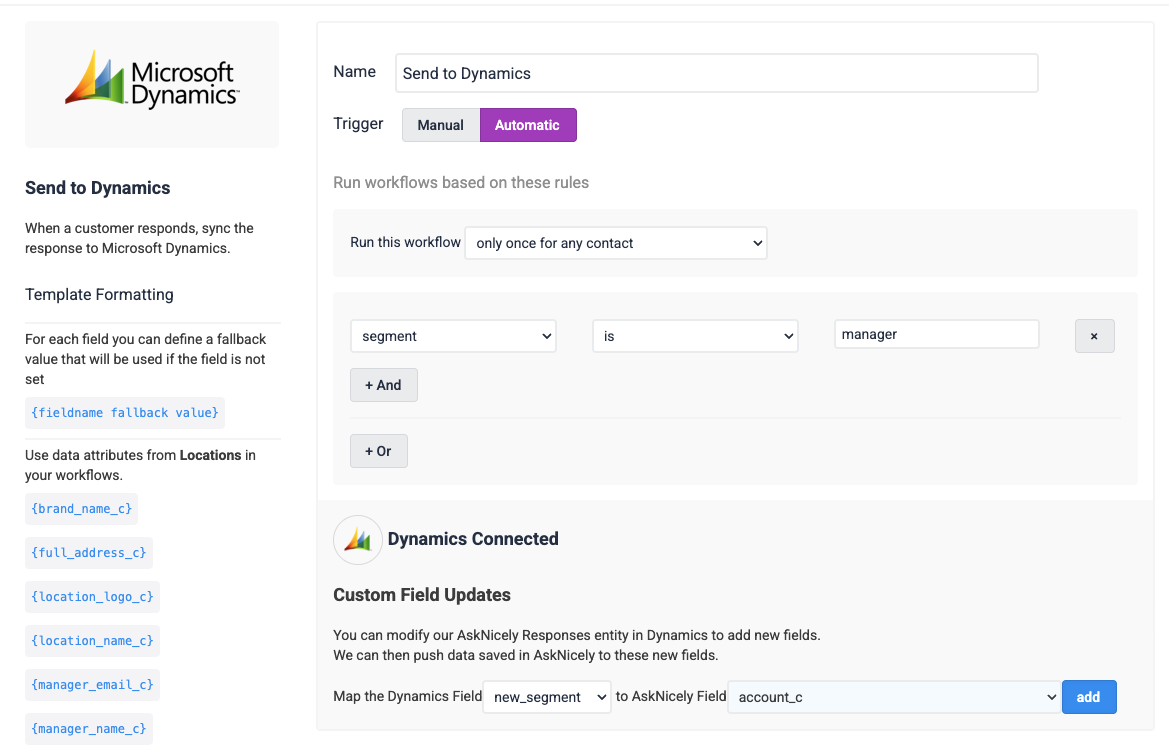Click the blue add button
Image resolution: width=1169 pixels, height=746 pixels.
coord(1088,697)
